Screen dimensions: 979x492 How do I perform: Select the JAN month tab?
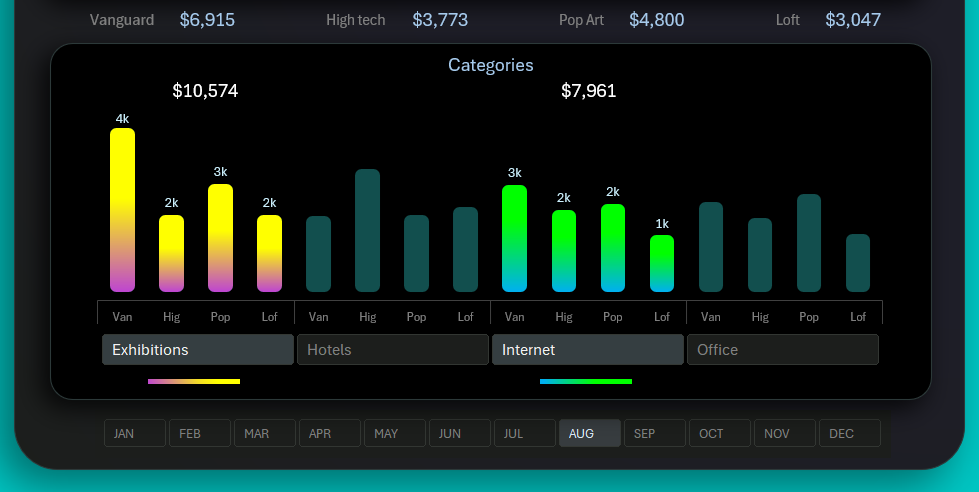[134, 433]
